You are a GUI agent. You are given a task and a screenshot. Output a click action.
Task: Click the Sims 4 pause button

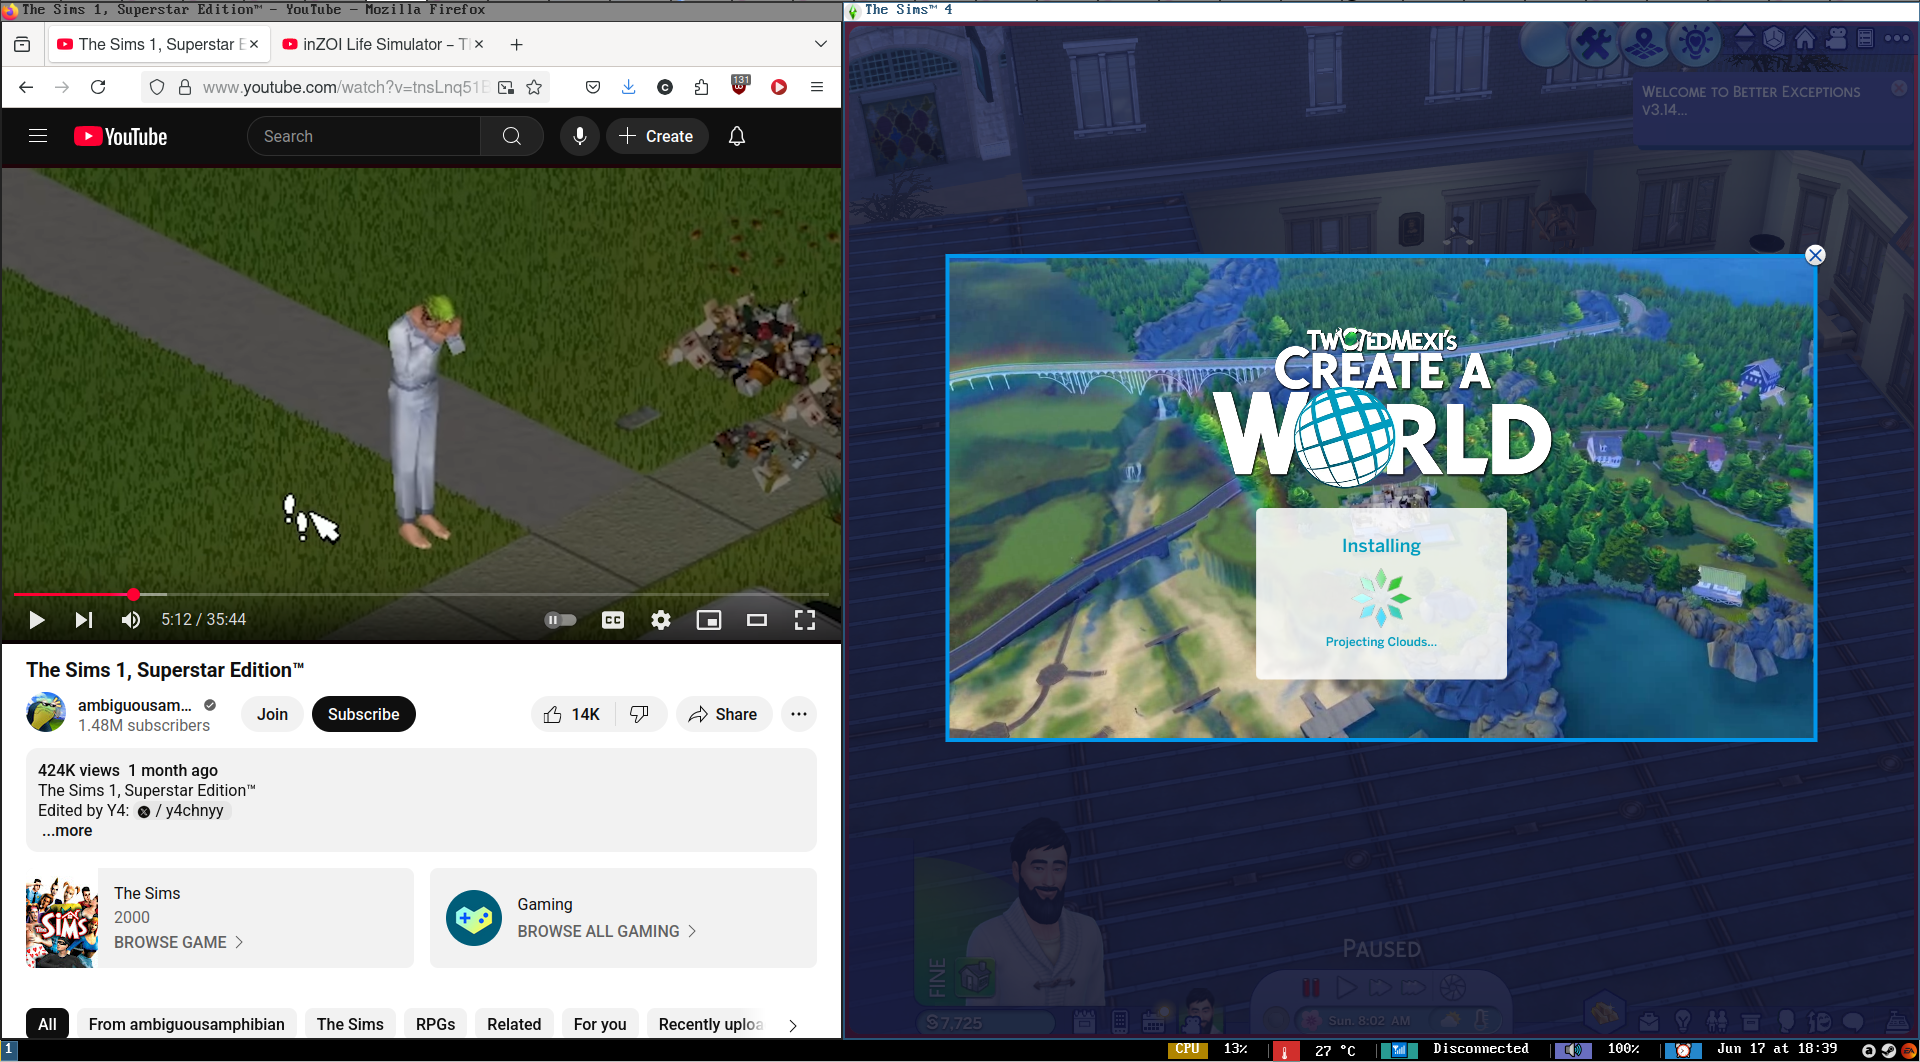(x=1310, y=988)
